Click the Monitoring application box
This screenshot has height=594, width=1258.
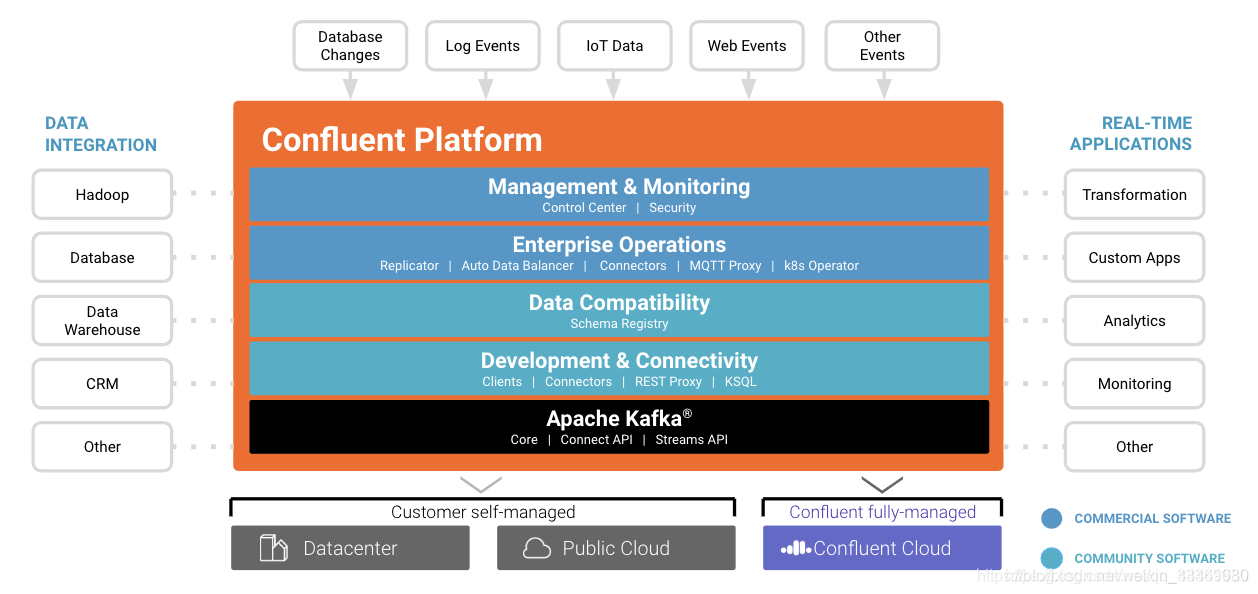(x=1134, y=384)
